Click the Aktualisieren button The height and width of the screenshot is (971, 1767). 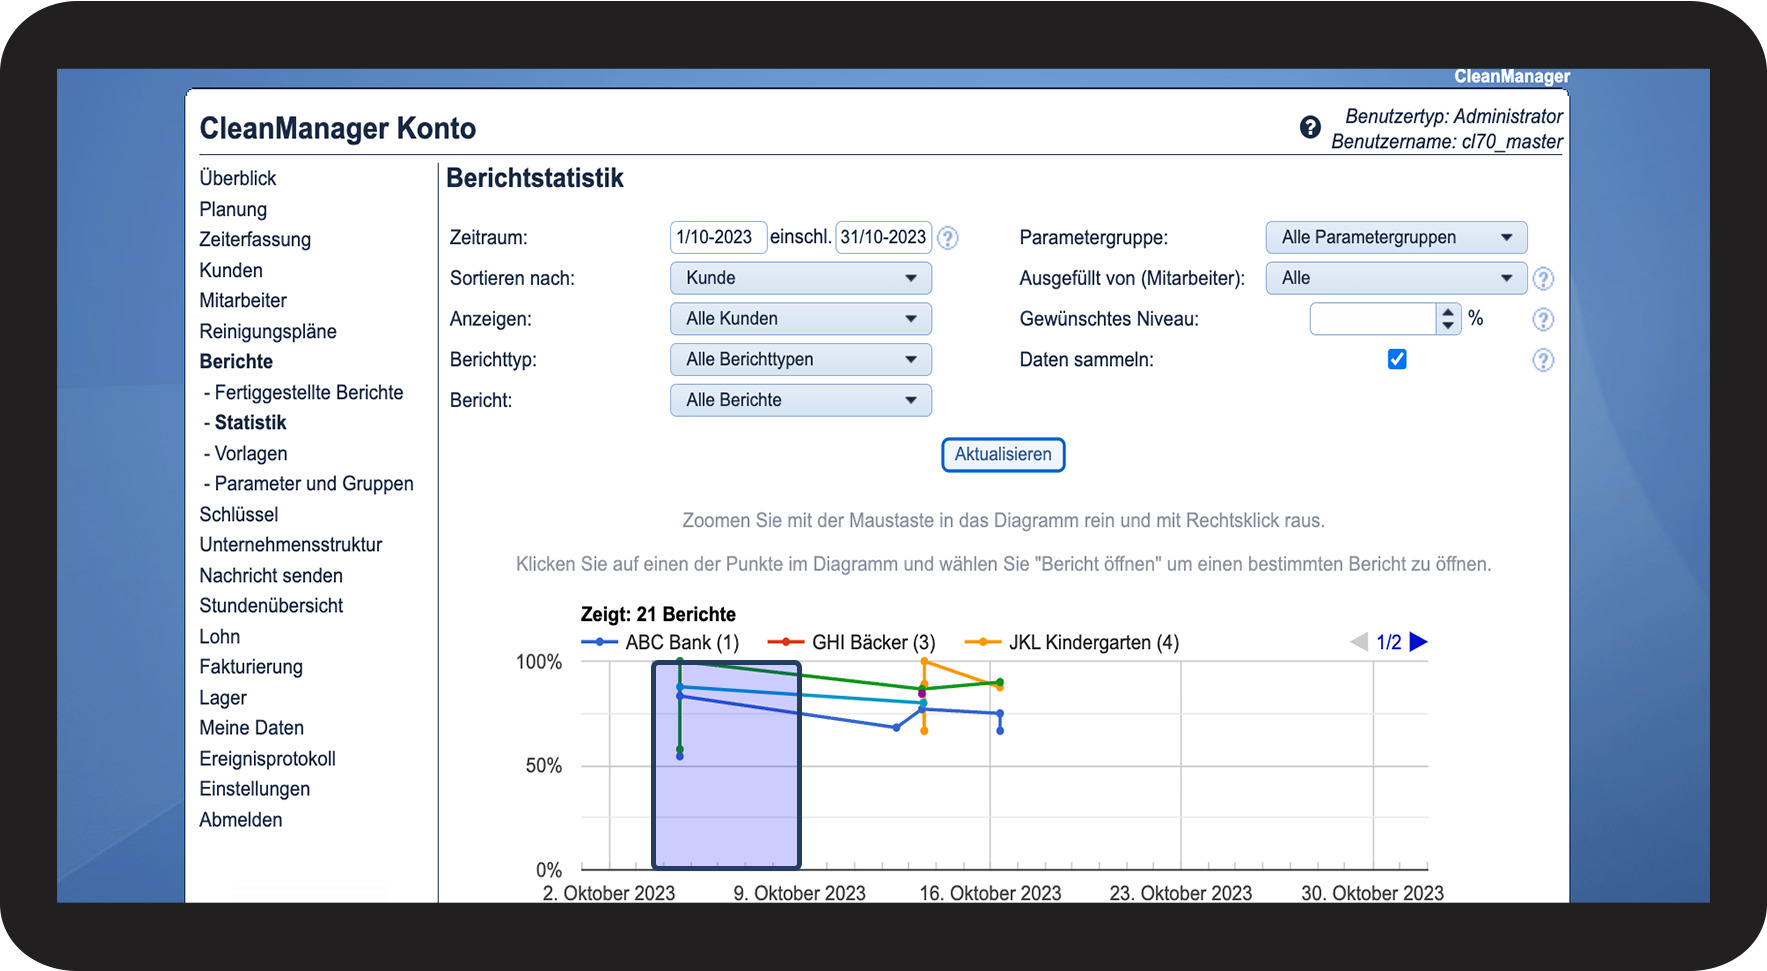coord(1003,454)
